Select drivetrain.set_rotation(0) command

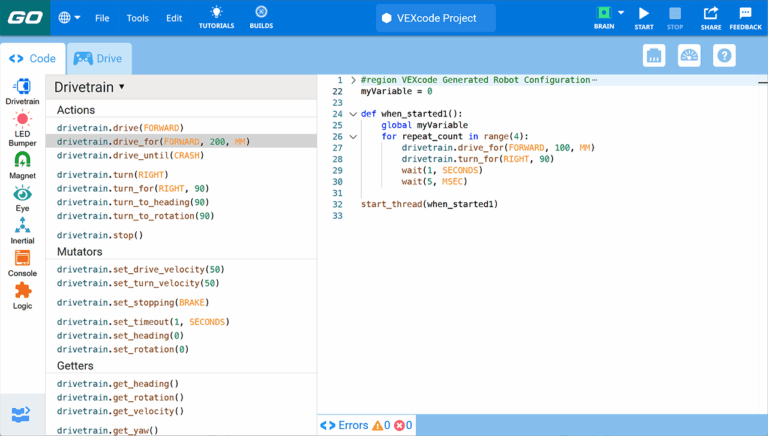[x=122, y=349]
